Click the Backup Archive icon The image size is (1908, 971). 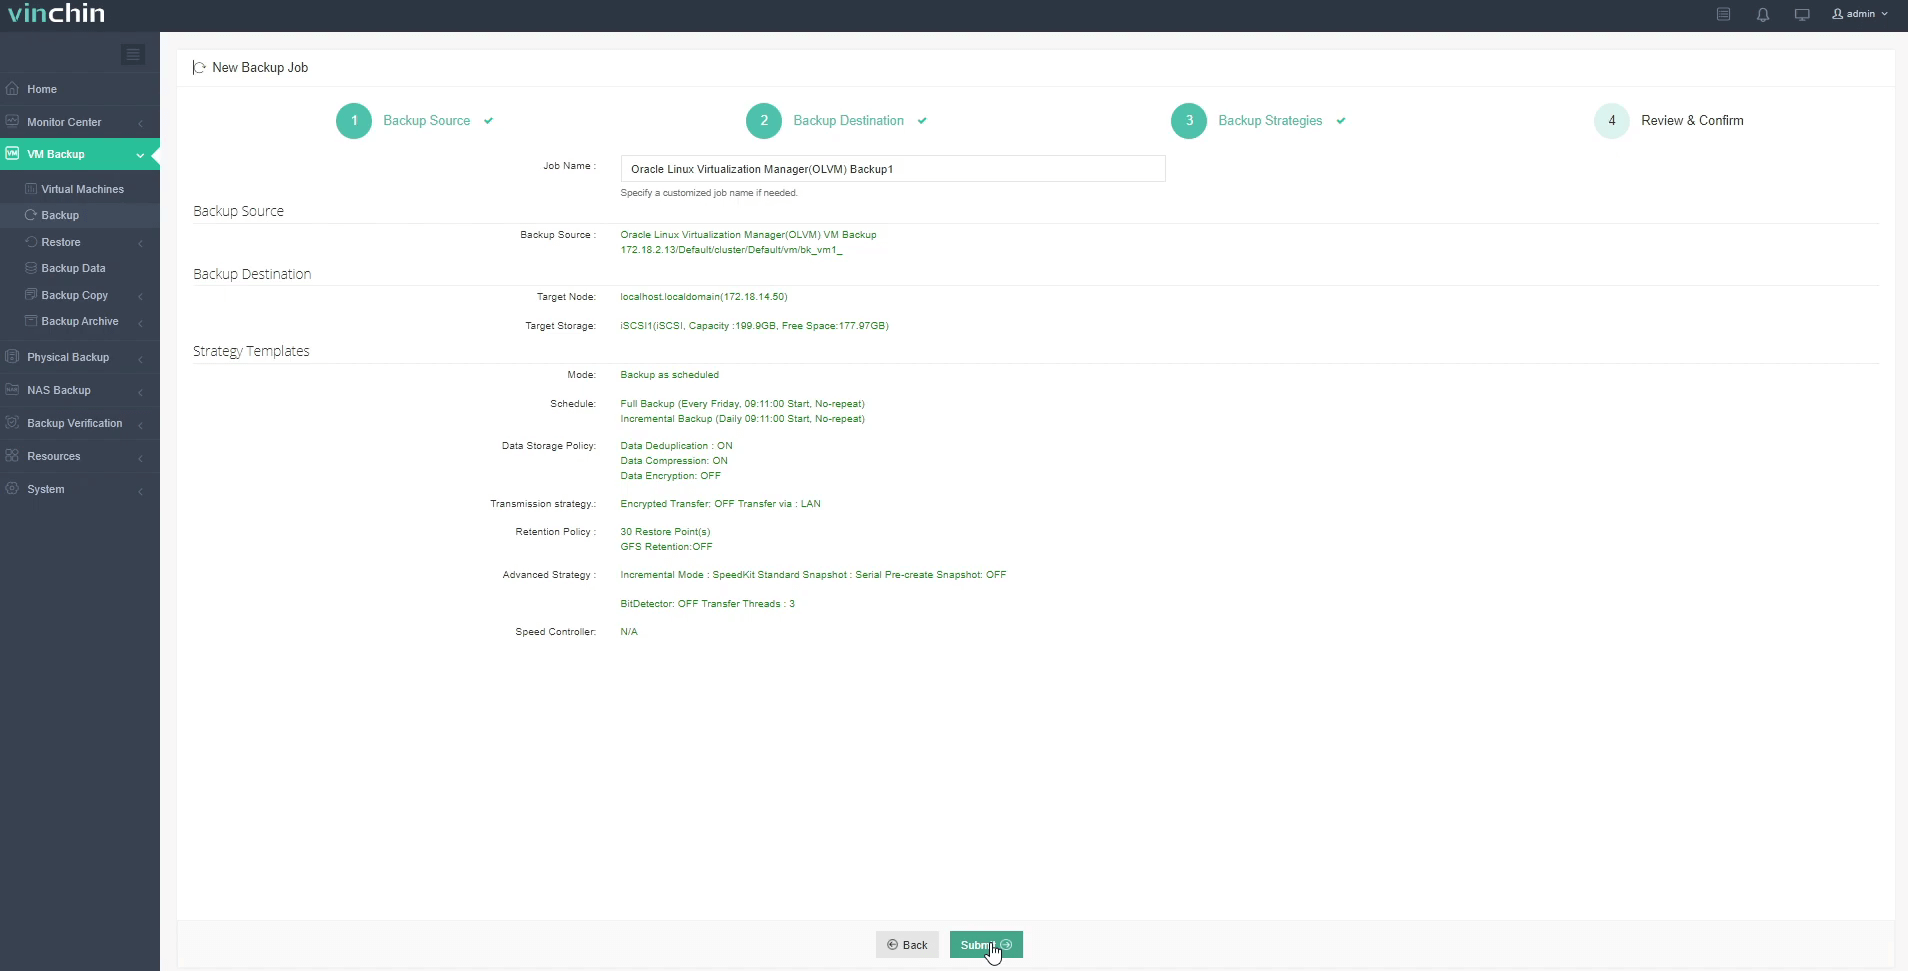[x=31, y=320]
